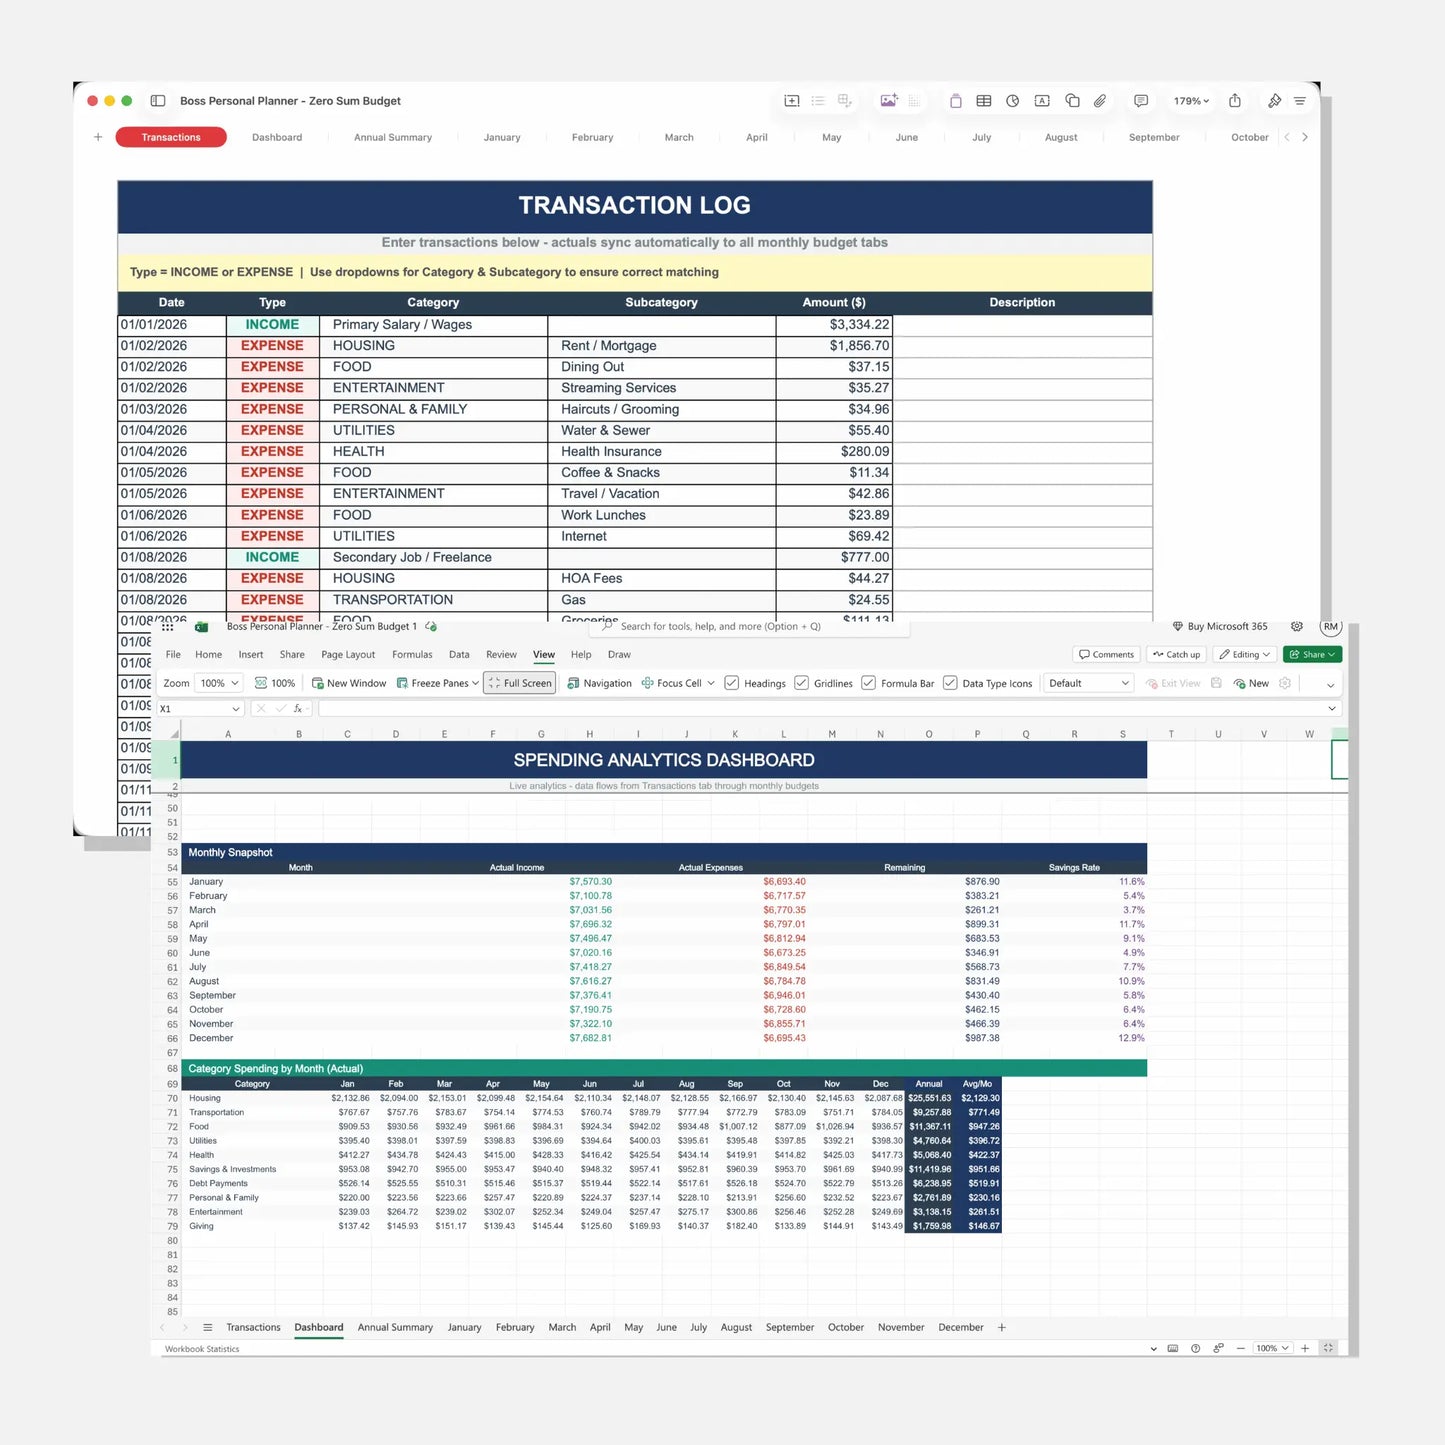This screenshot has height=1445, width=1445.
Task: Click the Navigation pane button in Excel
Action: pyautogui.click(x=599, y=683)
